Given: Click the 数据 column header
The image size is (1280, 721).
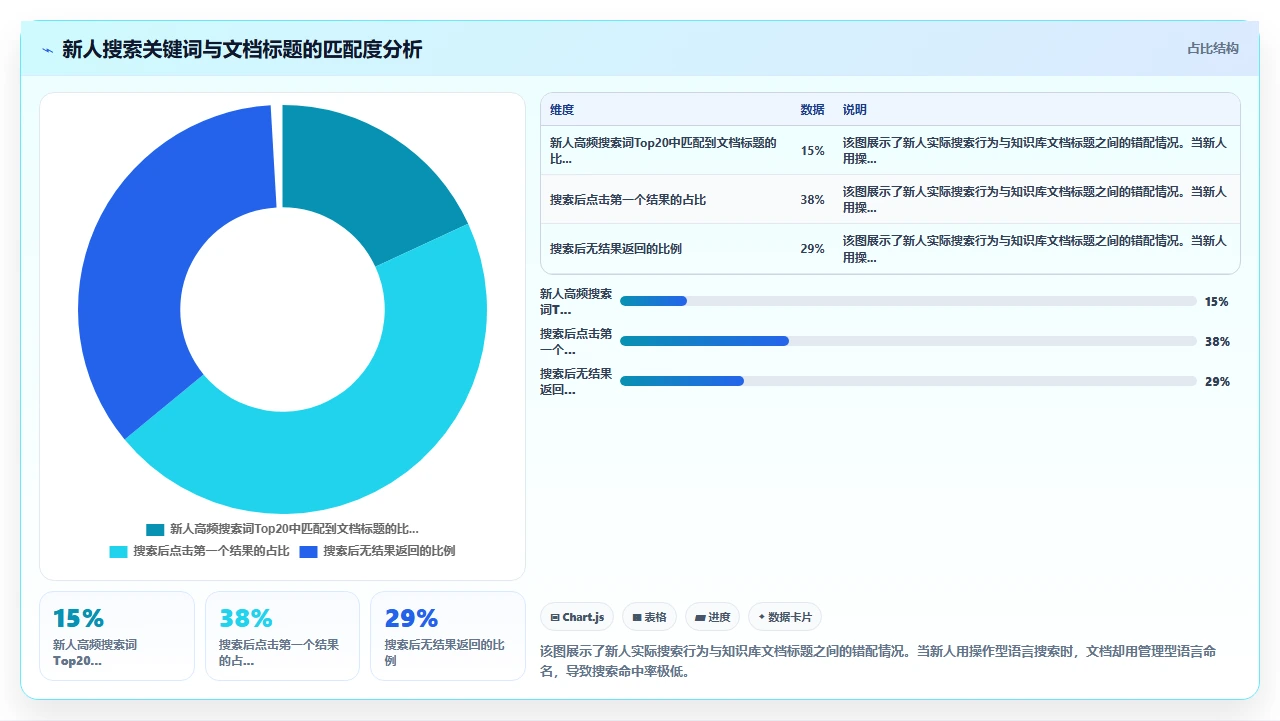Looking at the screenshot, I should pyautogui.click(x=812, y=110).
